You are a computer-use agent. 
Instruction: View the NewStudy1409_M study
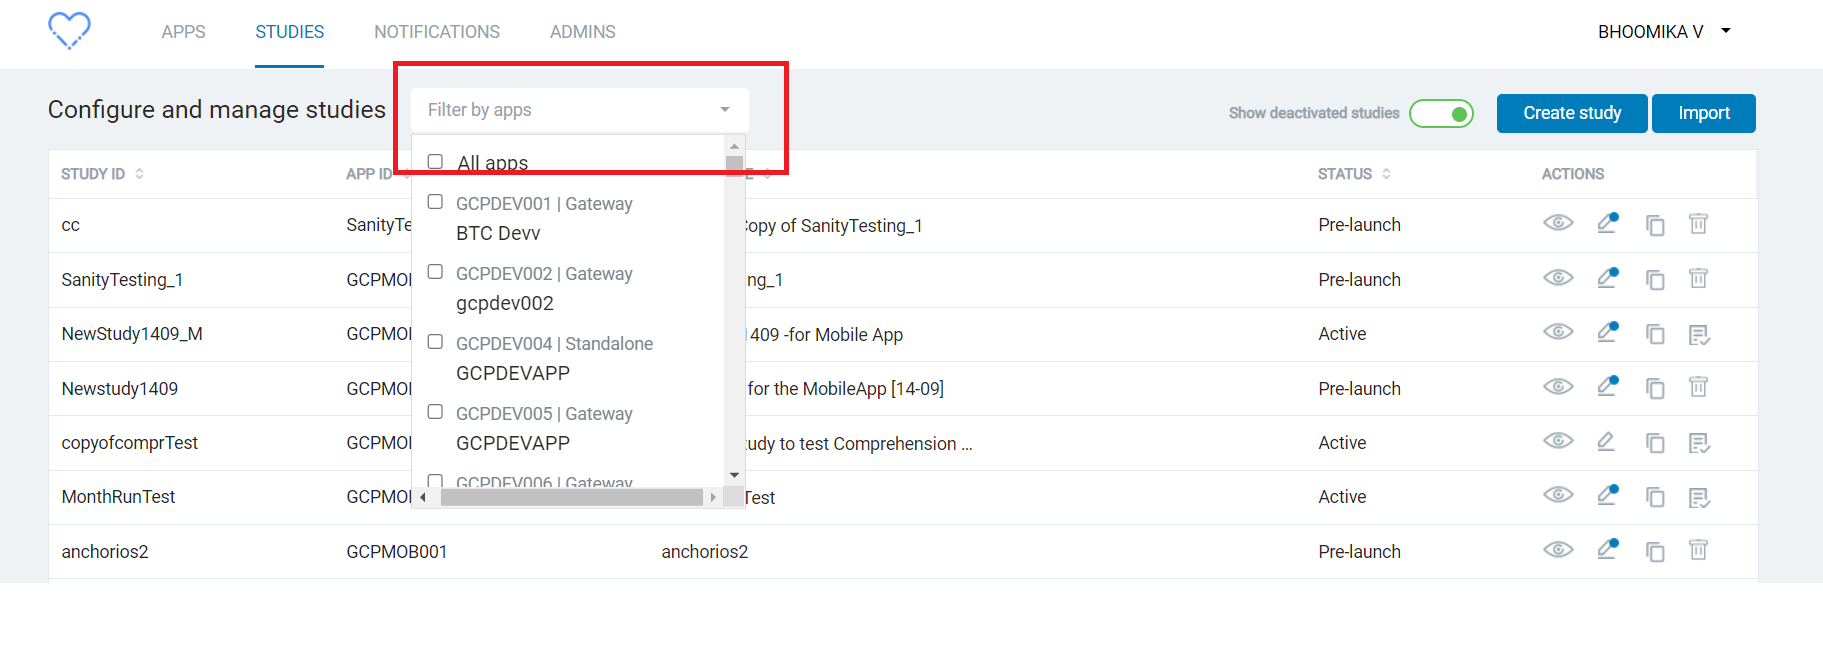tap(1558, 332)
